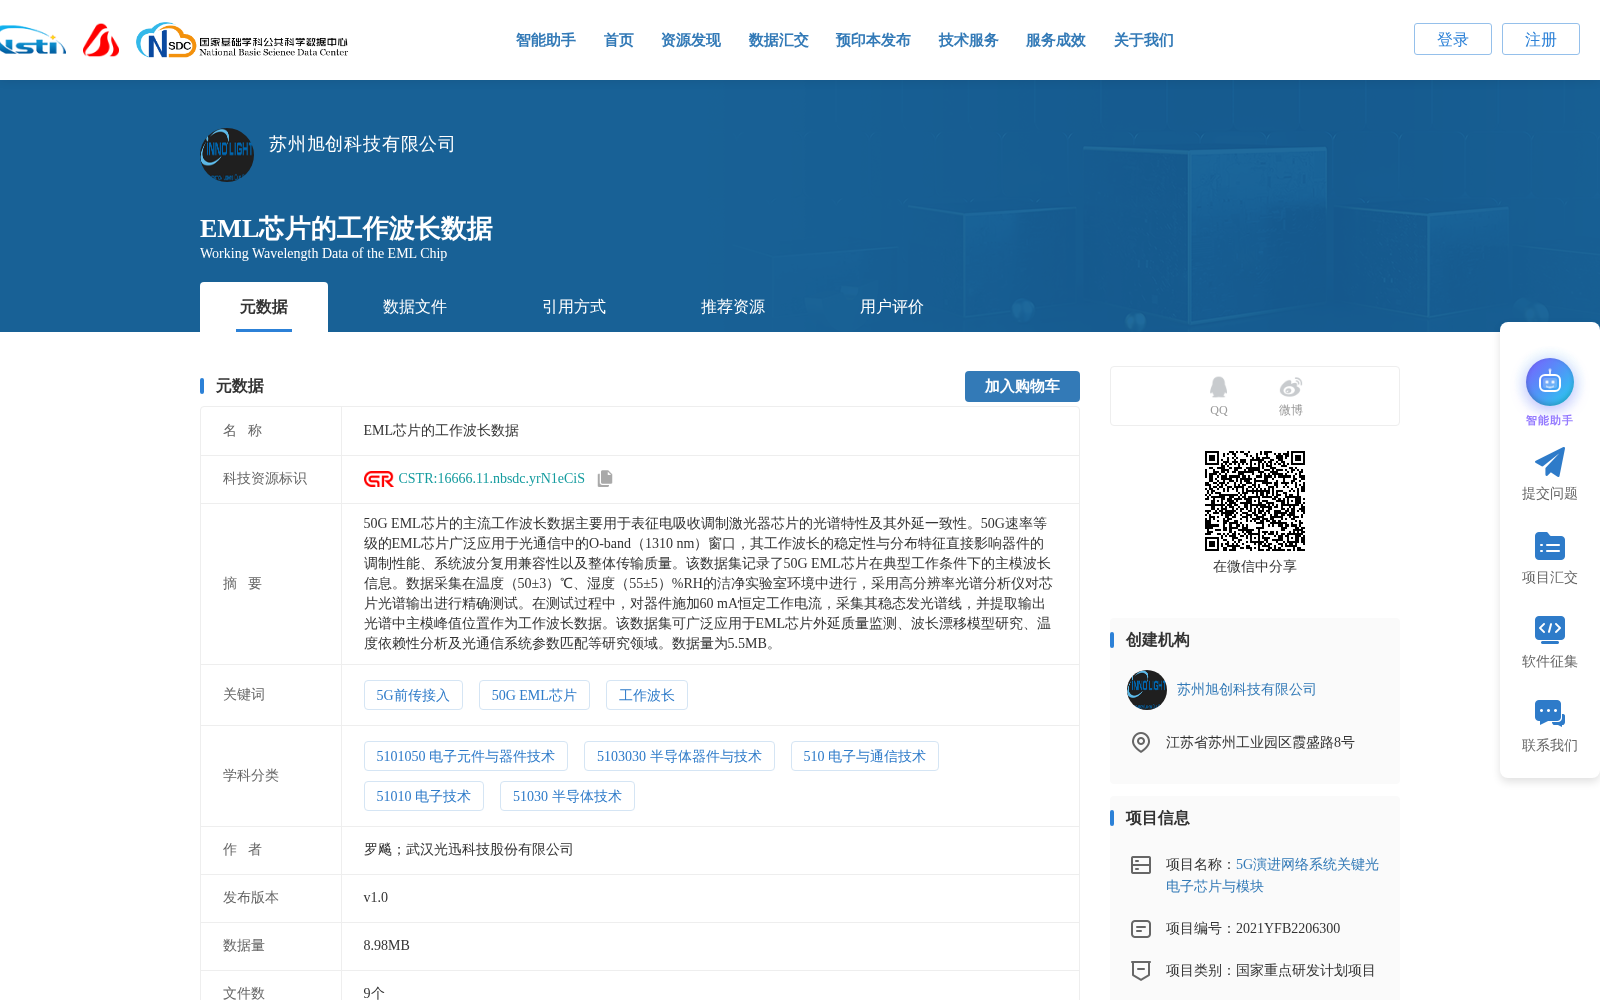Click project number 2021YFB2206300
1600x1000 pixels.
point(1288,929)
